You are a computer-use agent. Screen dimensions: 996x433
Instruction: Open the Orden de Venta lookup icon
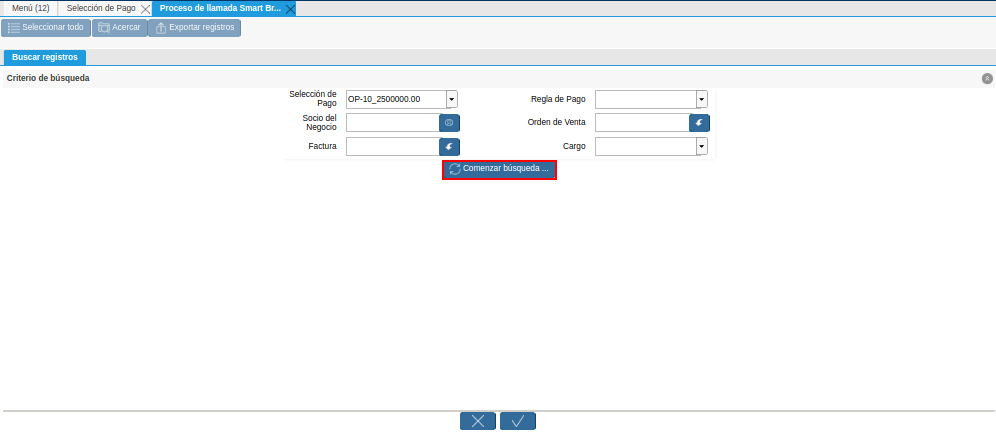699,123
